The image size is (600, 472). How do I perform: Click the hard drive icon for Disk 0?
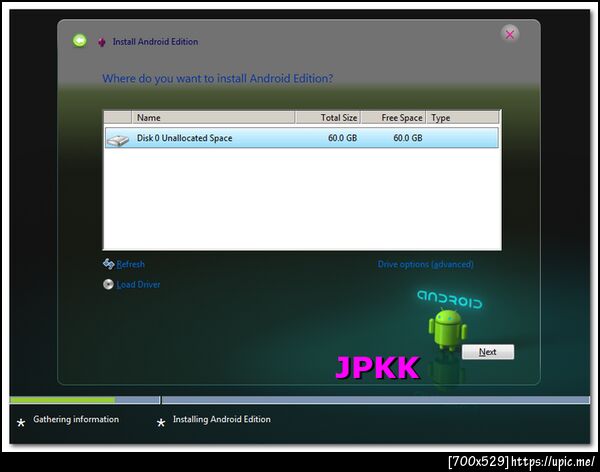click(118, 140)
